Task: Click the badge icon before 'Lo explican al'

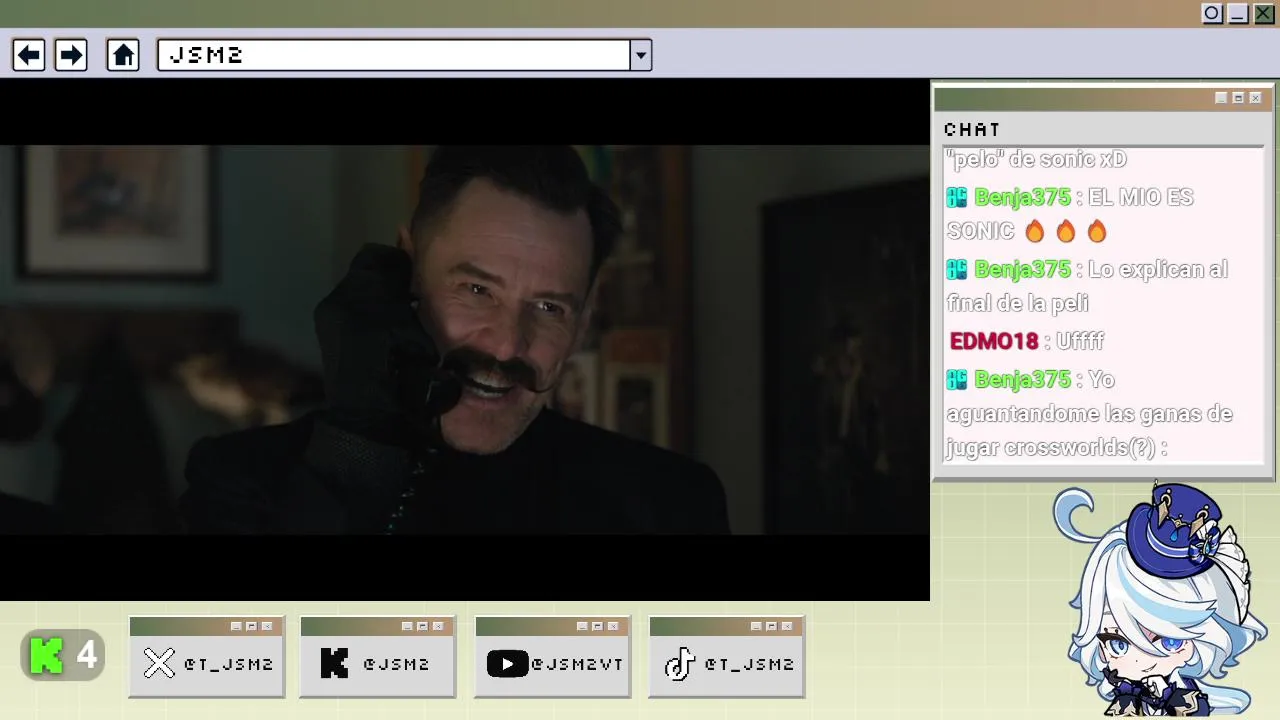Action: click(957, 269)
